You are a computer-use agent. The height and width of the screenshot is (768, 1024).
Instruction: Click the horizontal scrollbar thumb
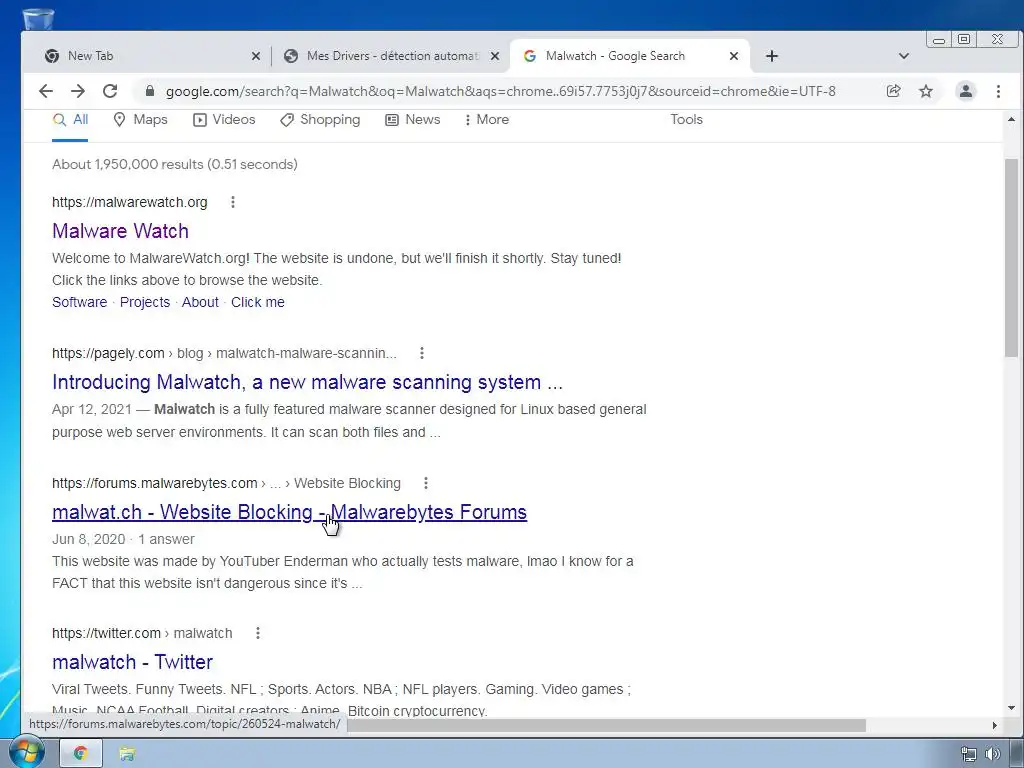click(x=605, y=726)
